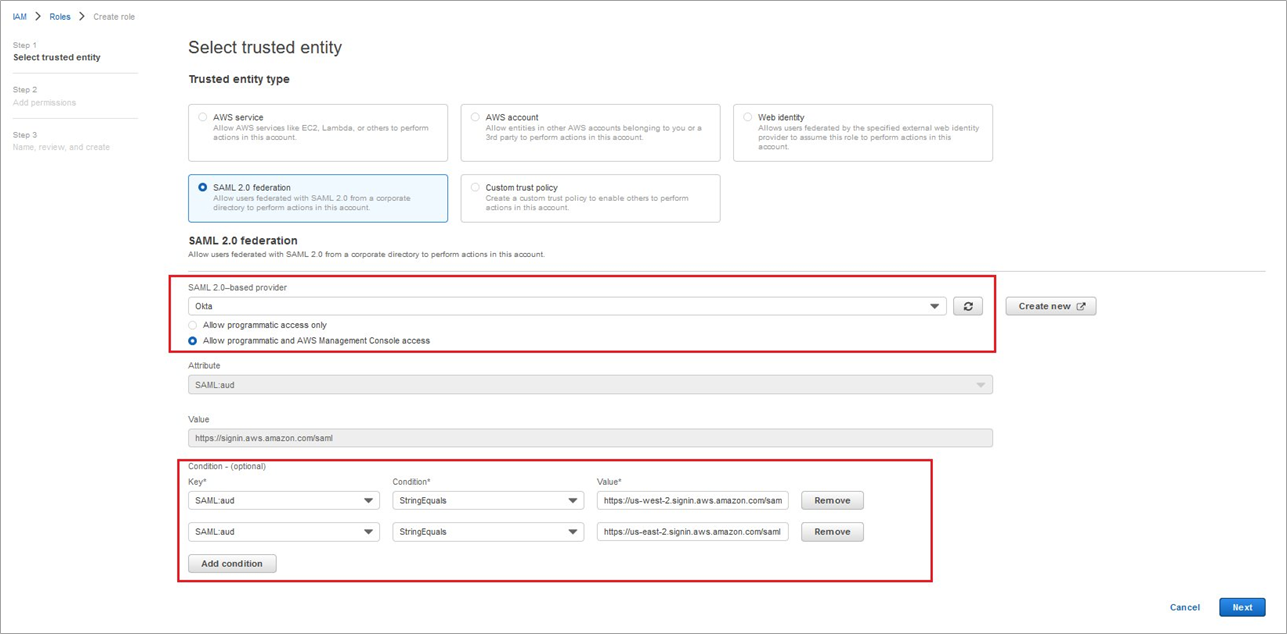The image size is (1287, 634).
Task: Go to the Roles breadcrumb link
Action: 60,17
